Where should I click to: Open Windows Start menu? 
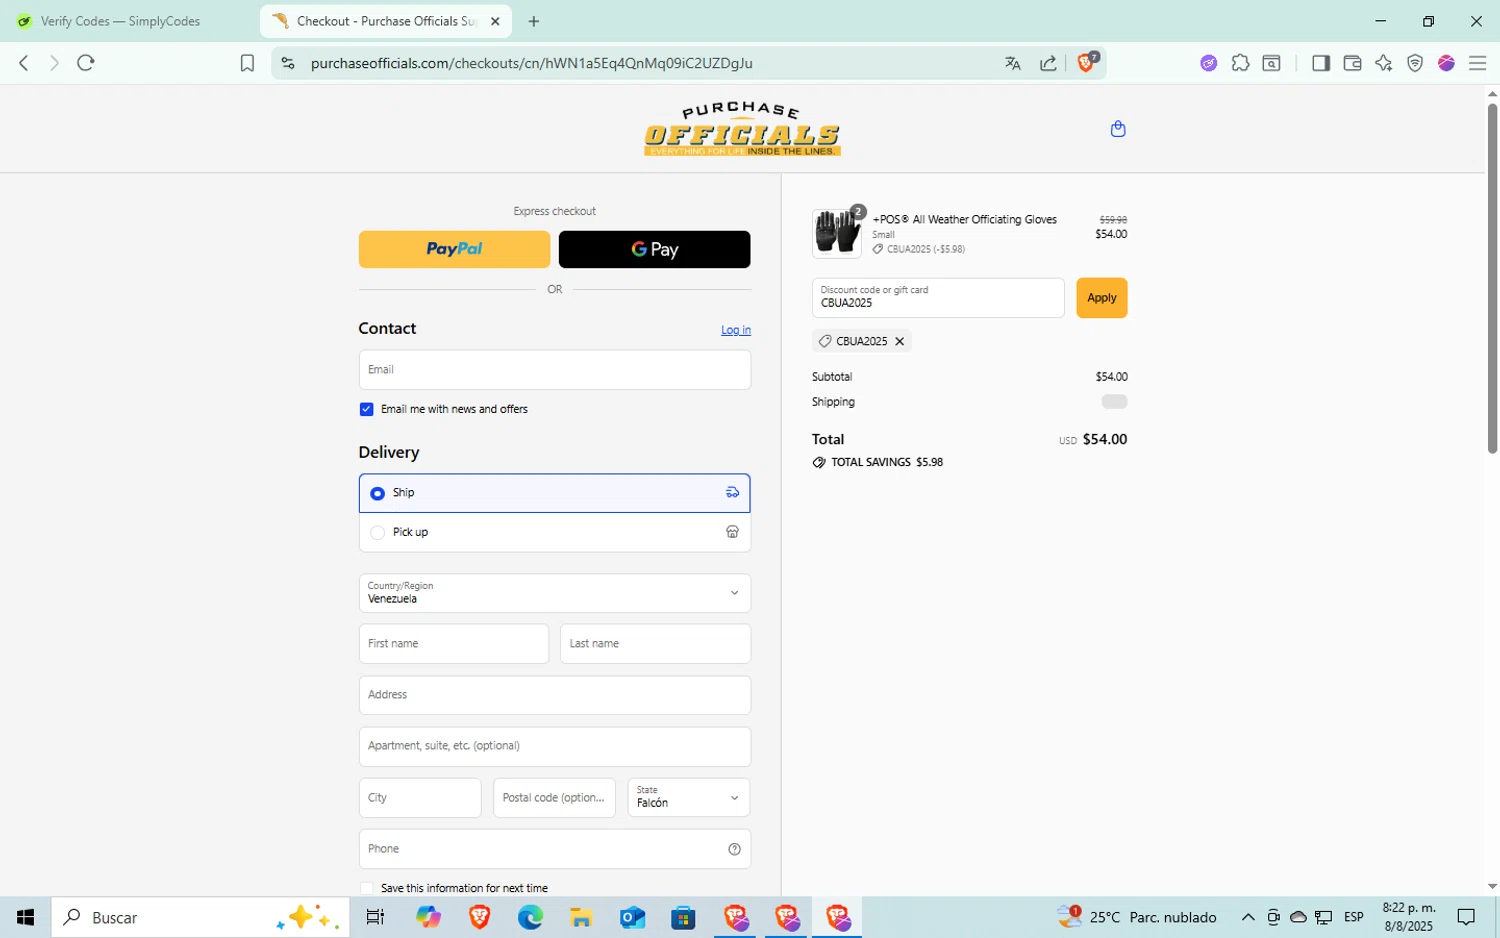pyautogui.click(x=26, y=917)
